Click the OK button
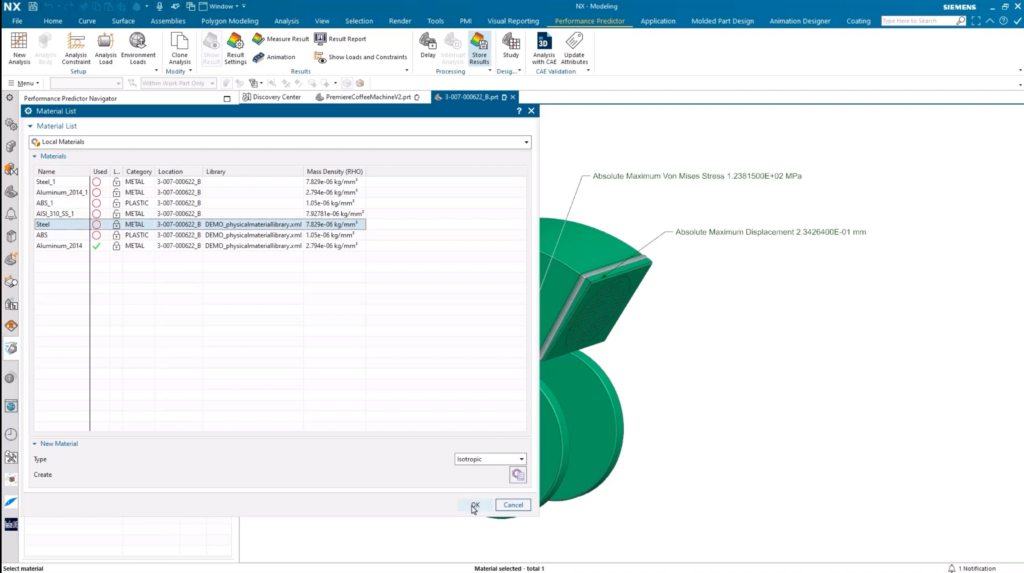 [x=475, y=505]
